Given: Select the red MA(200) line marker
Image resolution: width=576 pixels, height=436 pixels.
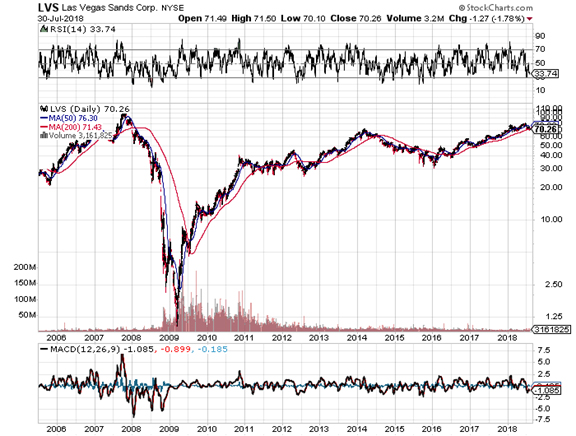Looking at the screenshot, I should pos(44,127).
